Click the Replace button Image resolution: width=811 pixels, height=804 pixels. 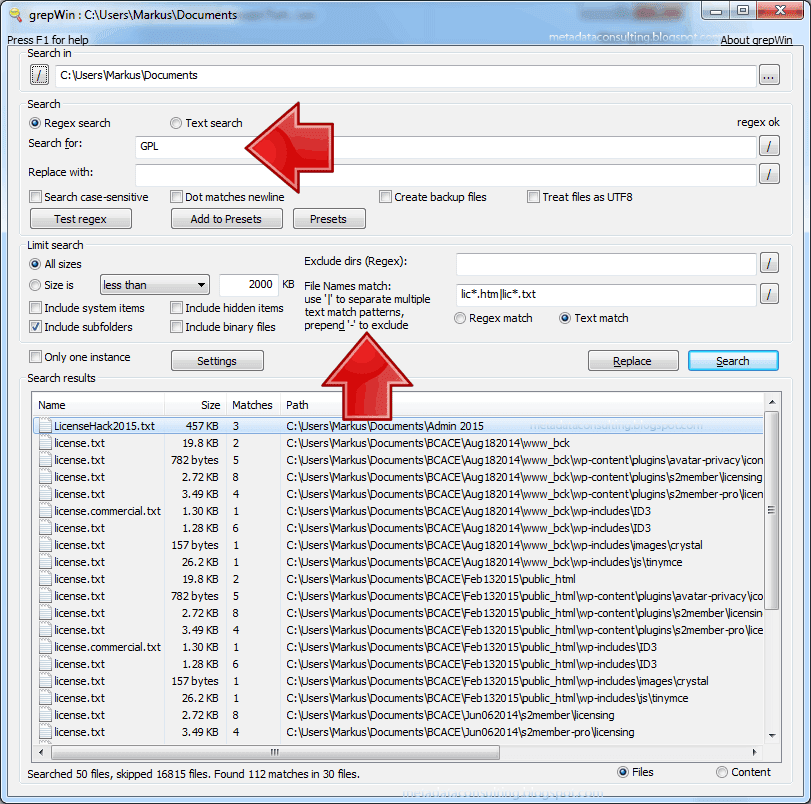tap(633, 361)
